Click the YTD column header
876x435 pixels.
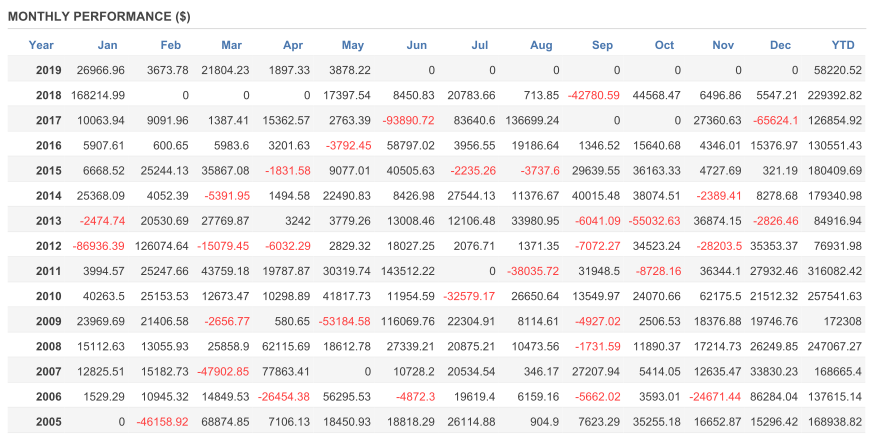(843, 45)
